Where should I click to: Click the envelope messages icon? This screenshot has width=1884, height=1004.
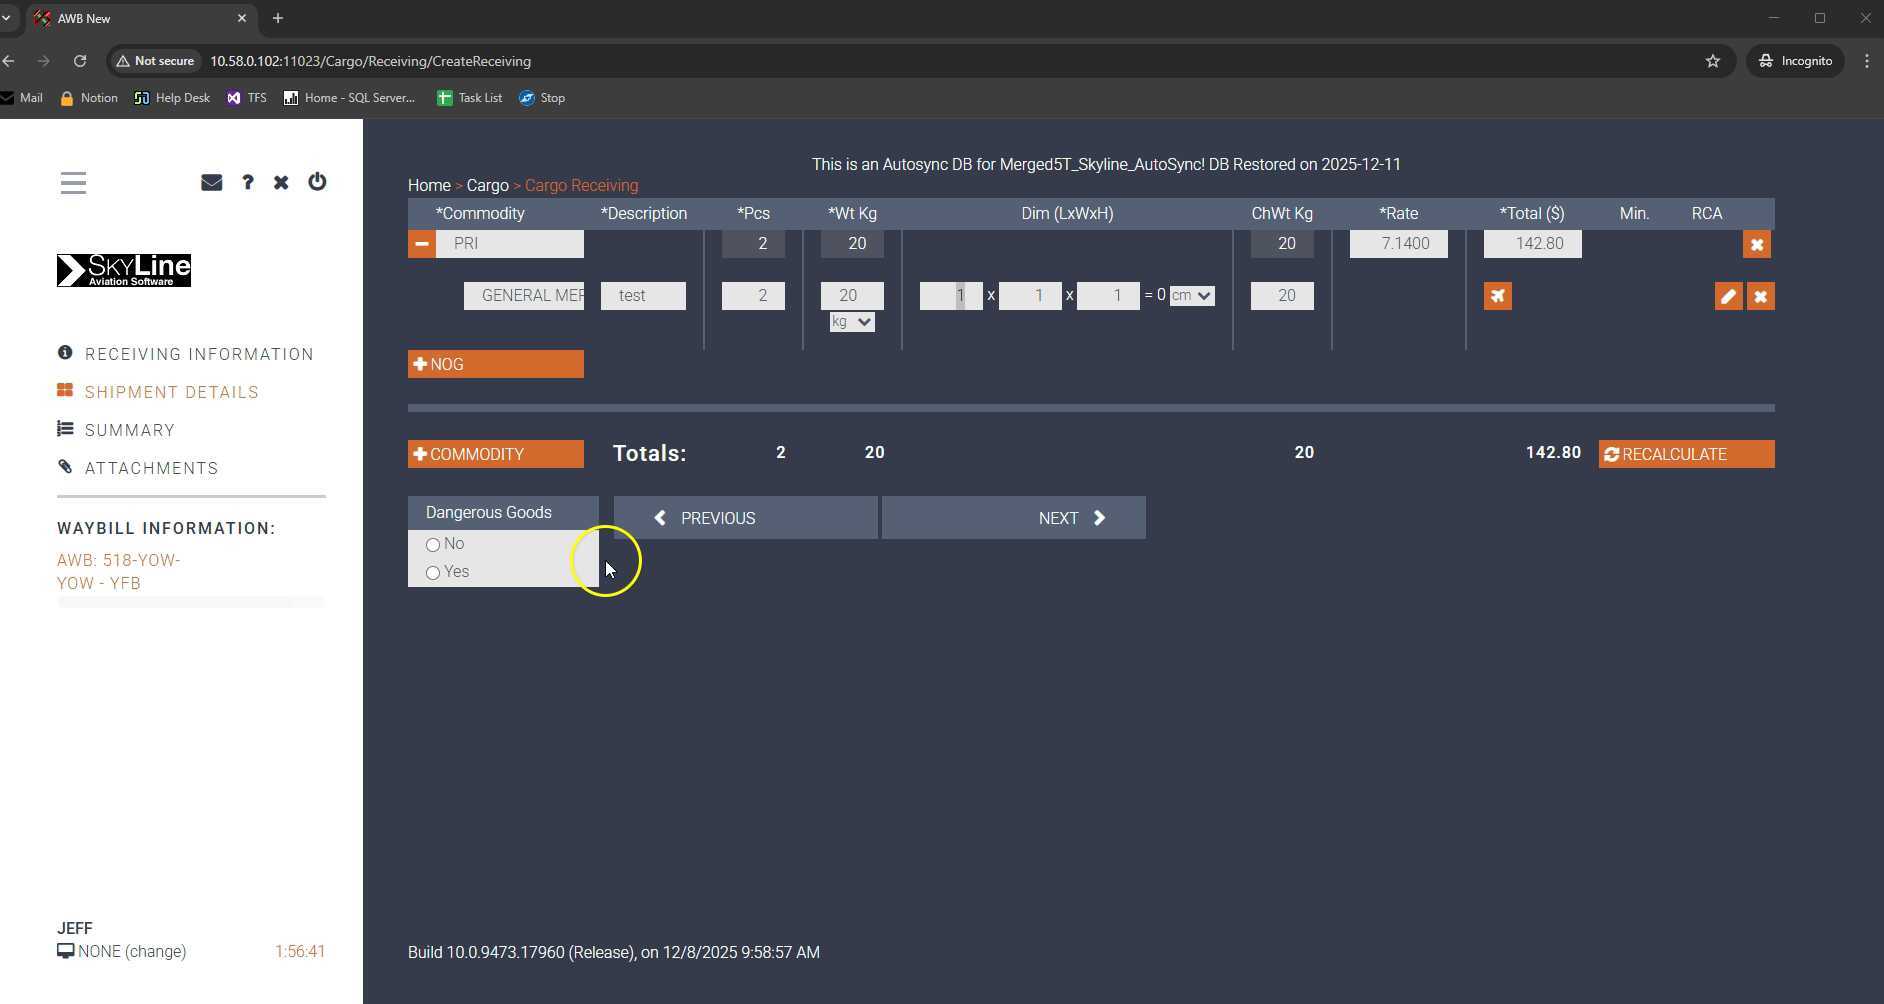[x=211, y=182]
